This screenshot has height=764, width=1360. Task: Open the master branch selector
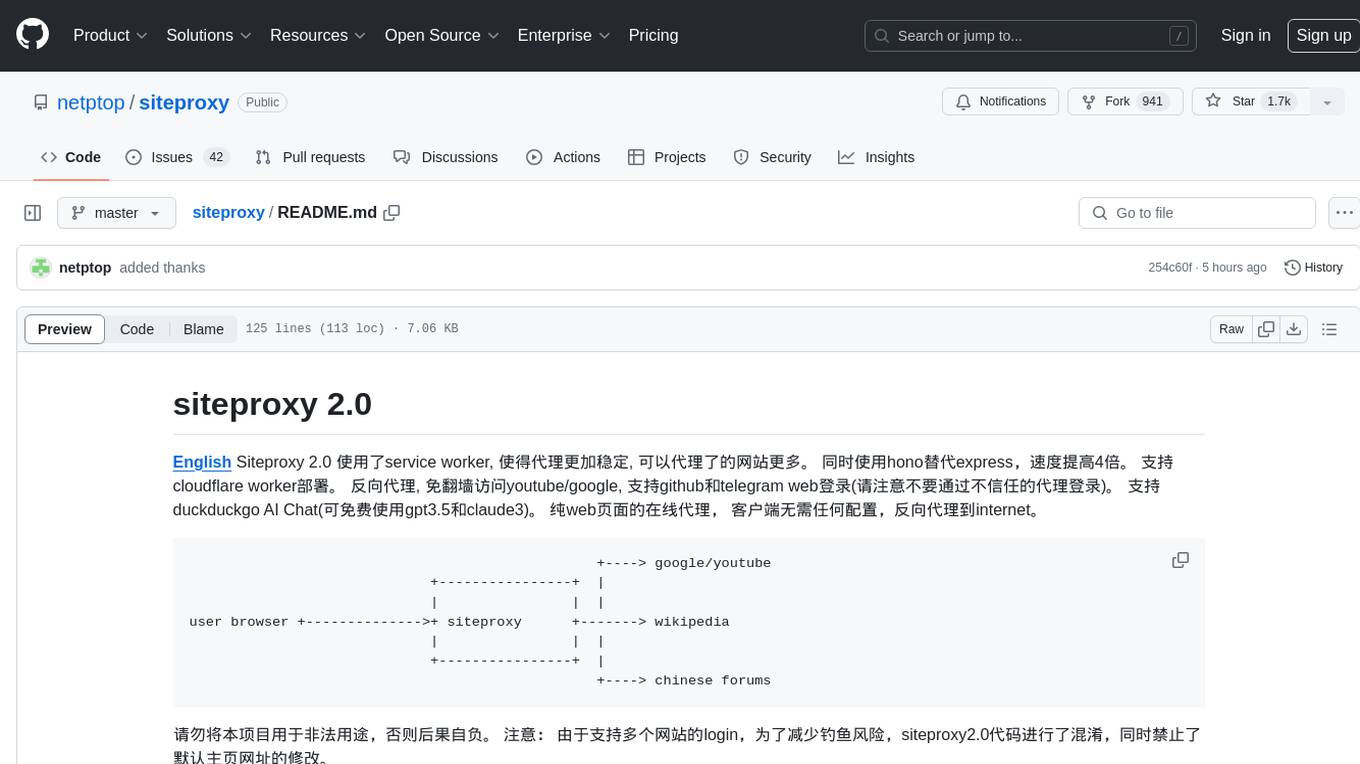116,213
